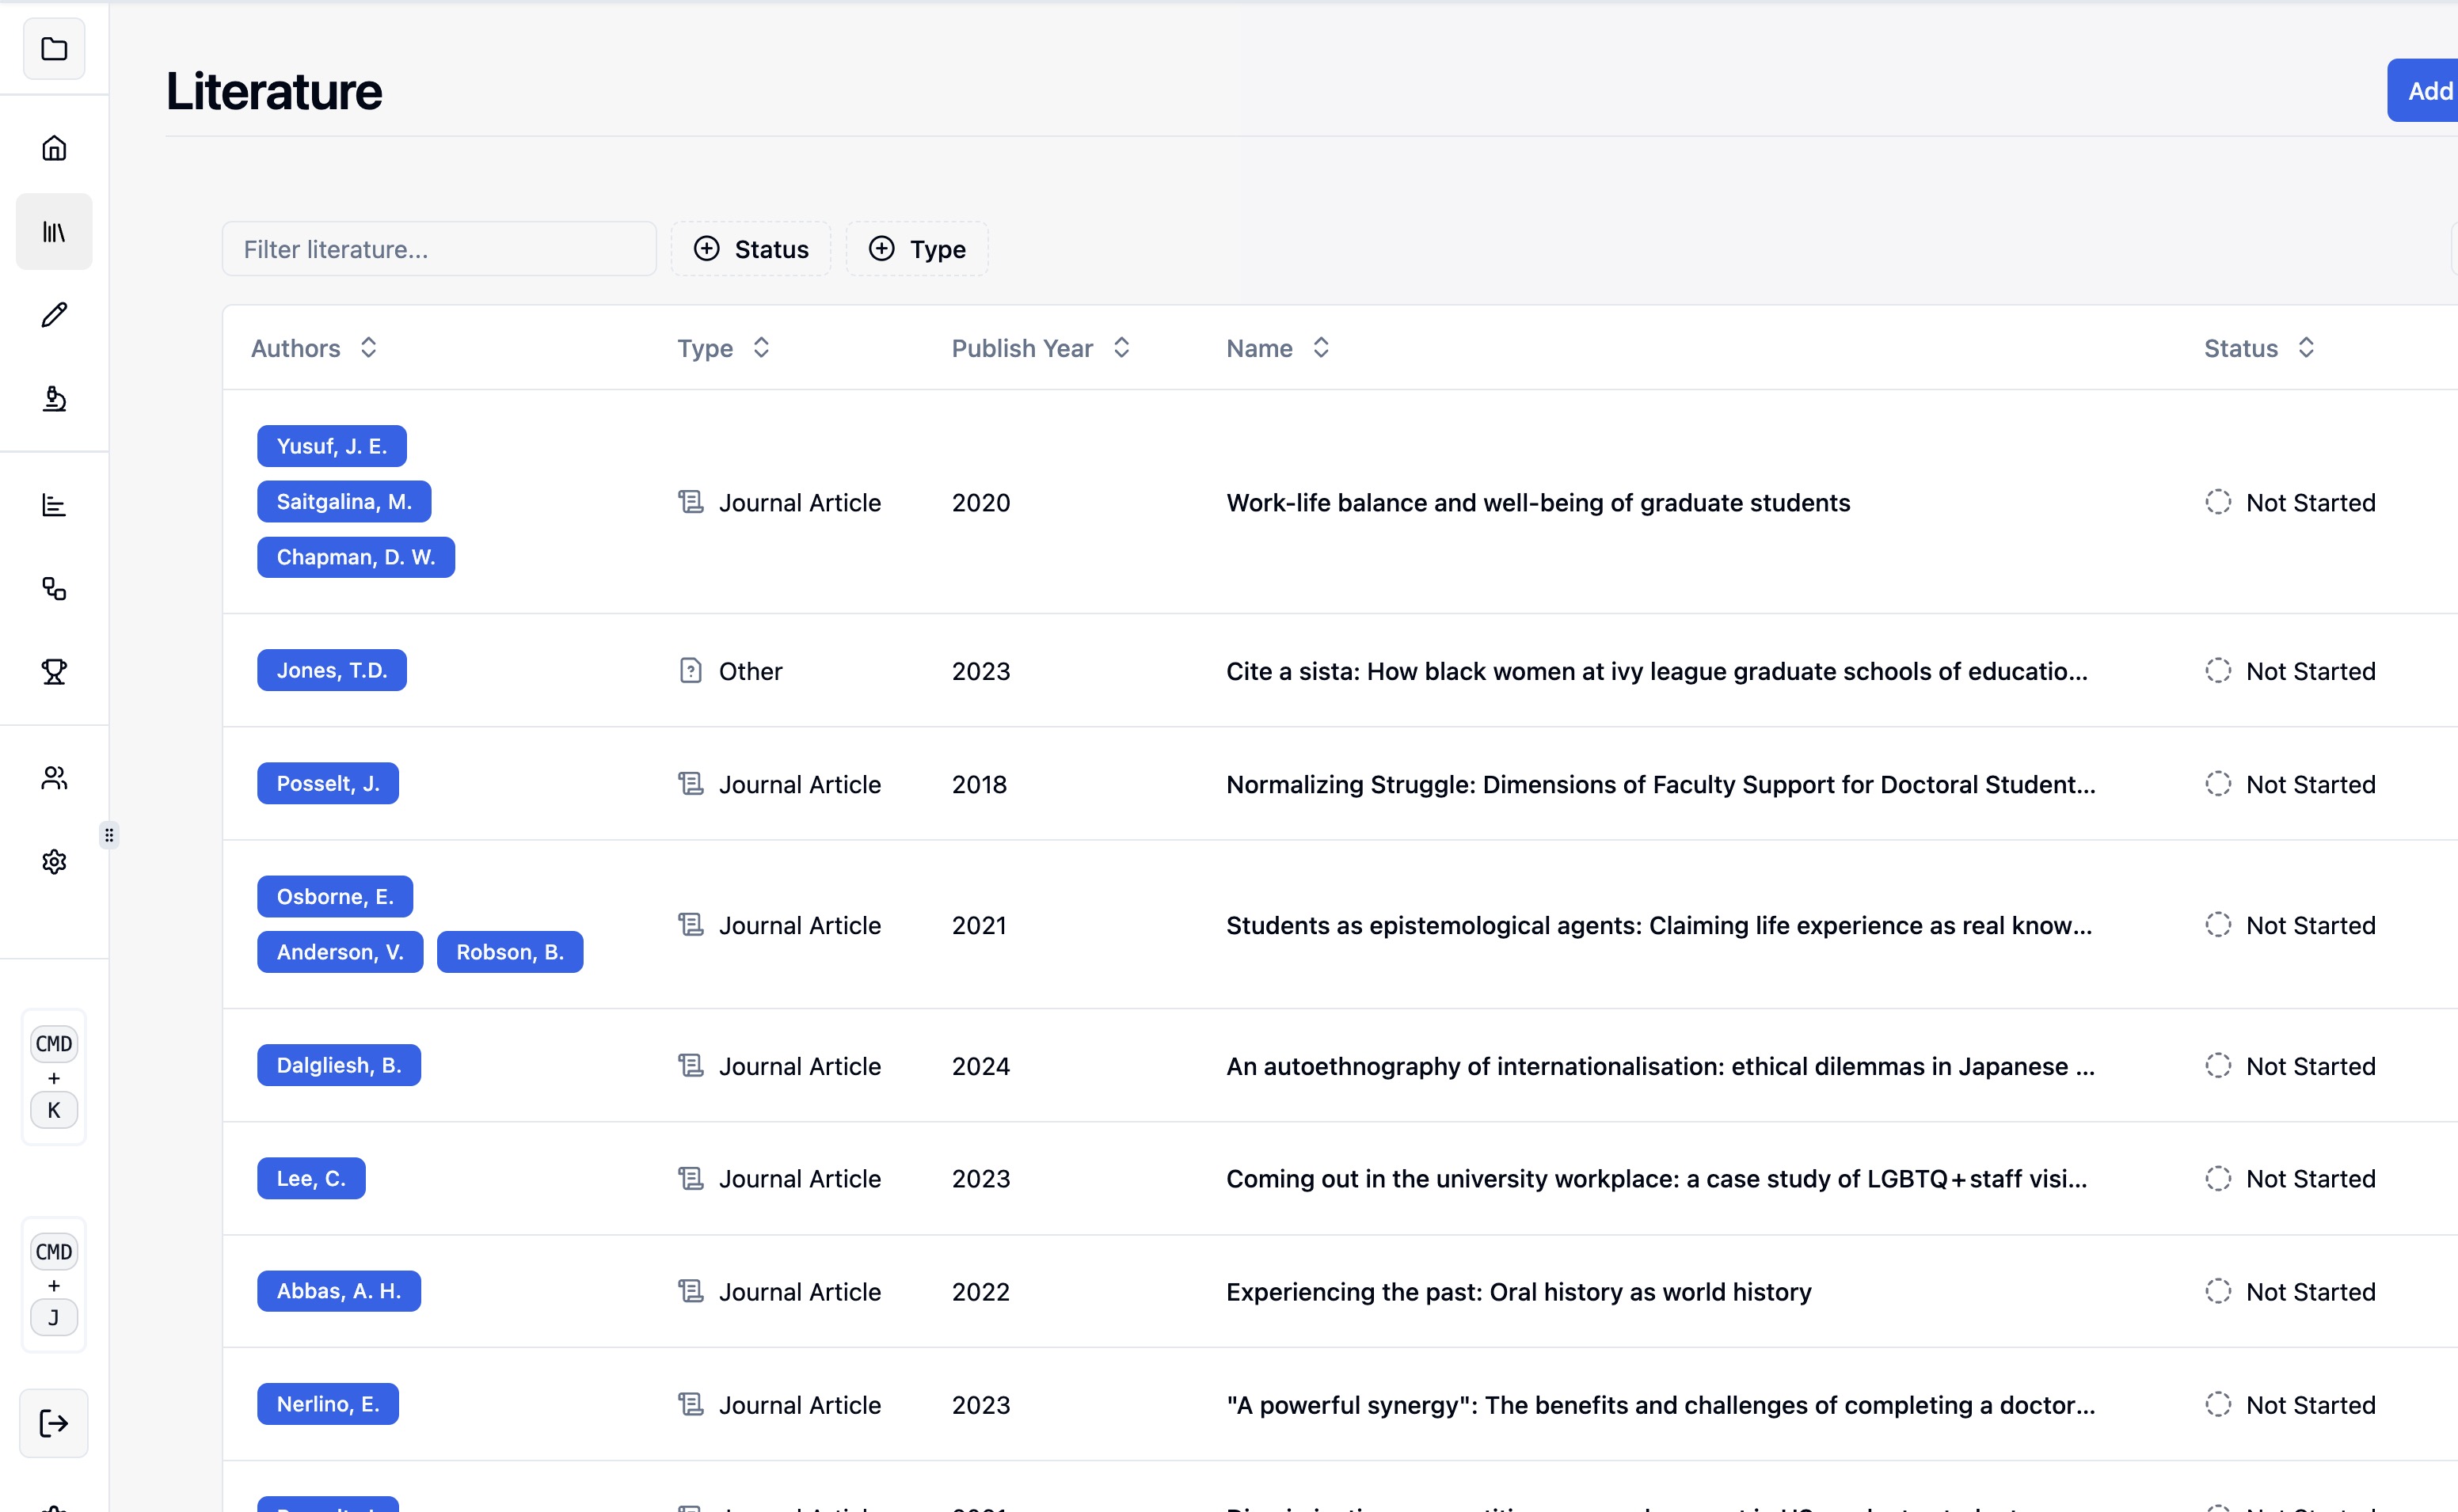Click the Osborne, E. author tag

(335, 896)
